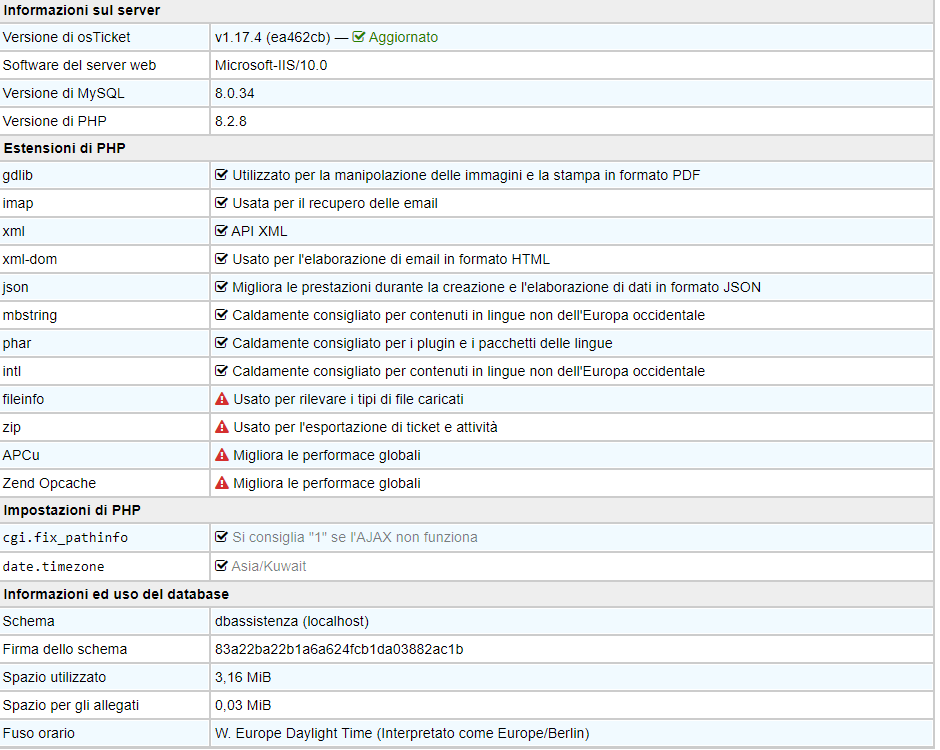The height and width of the screenshot is (750, 940).
Task: Click the cgi.fix_pathinfo setting name
Action: click(65, 538)
